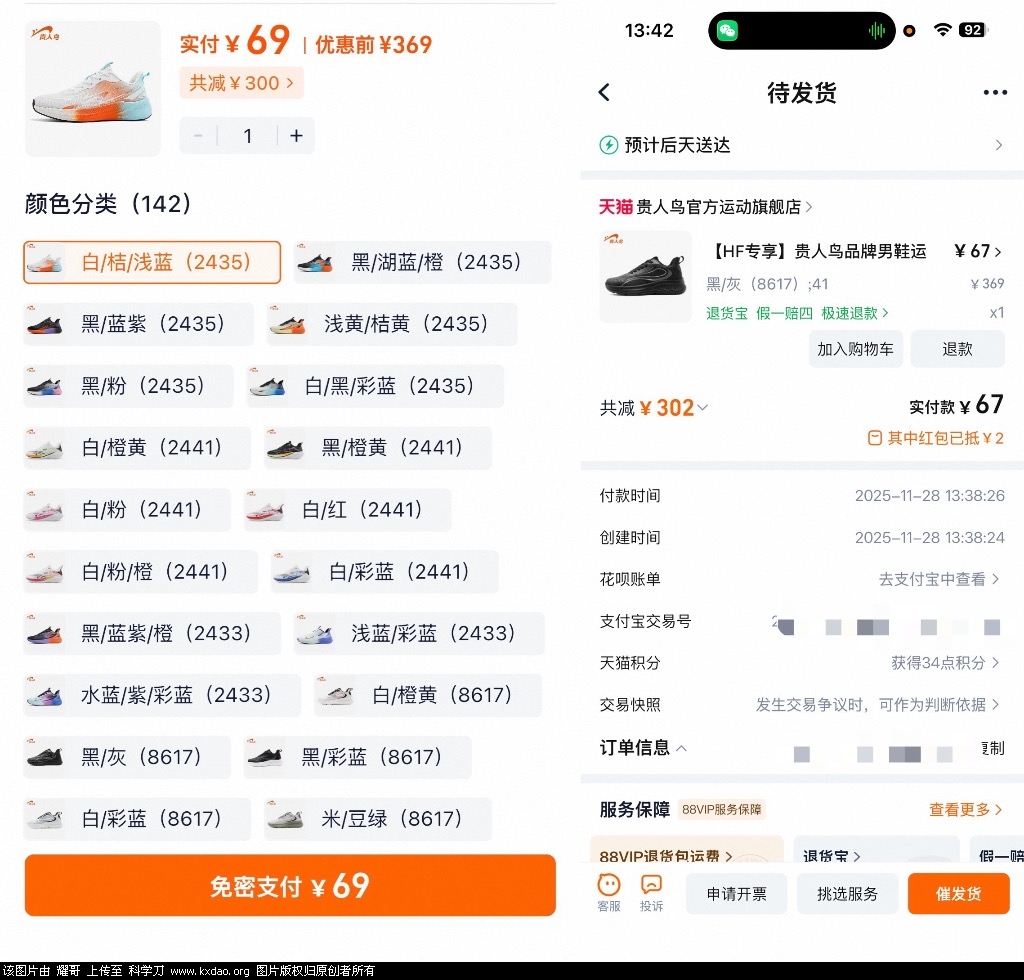Viewport: 1024px width, 980px height.
Task: Select the 白/粉 (2441) color option
Action: pos(127,510)
